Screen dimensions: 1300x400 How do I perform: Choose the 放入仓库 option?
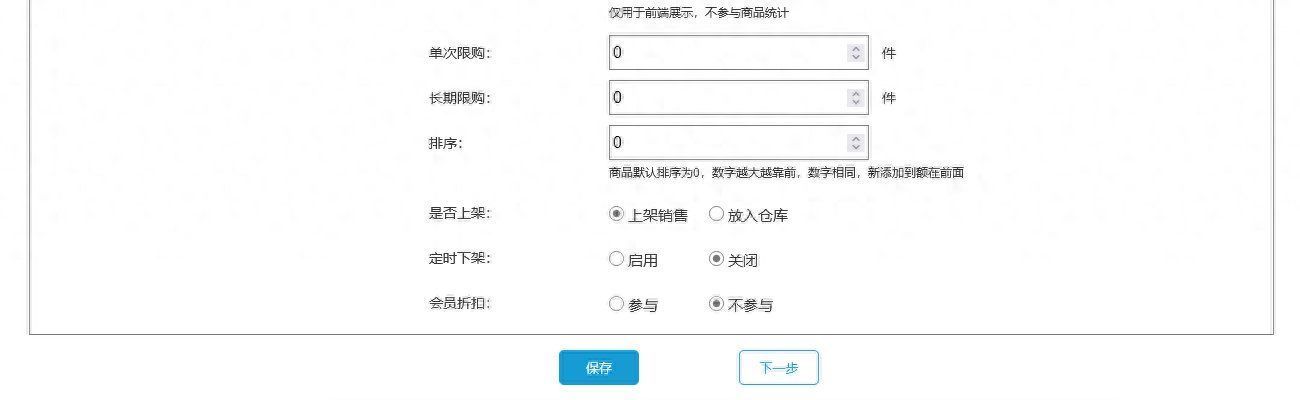tap(716, 214)
